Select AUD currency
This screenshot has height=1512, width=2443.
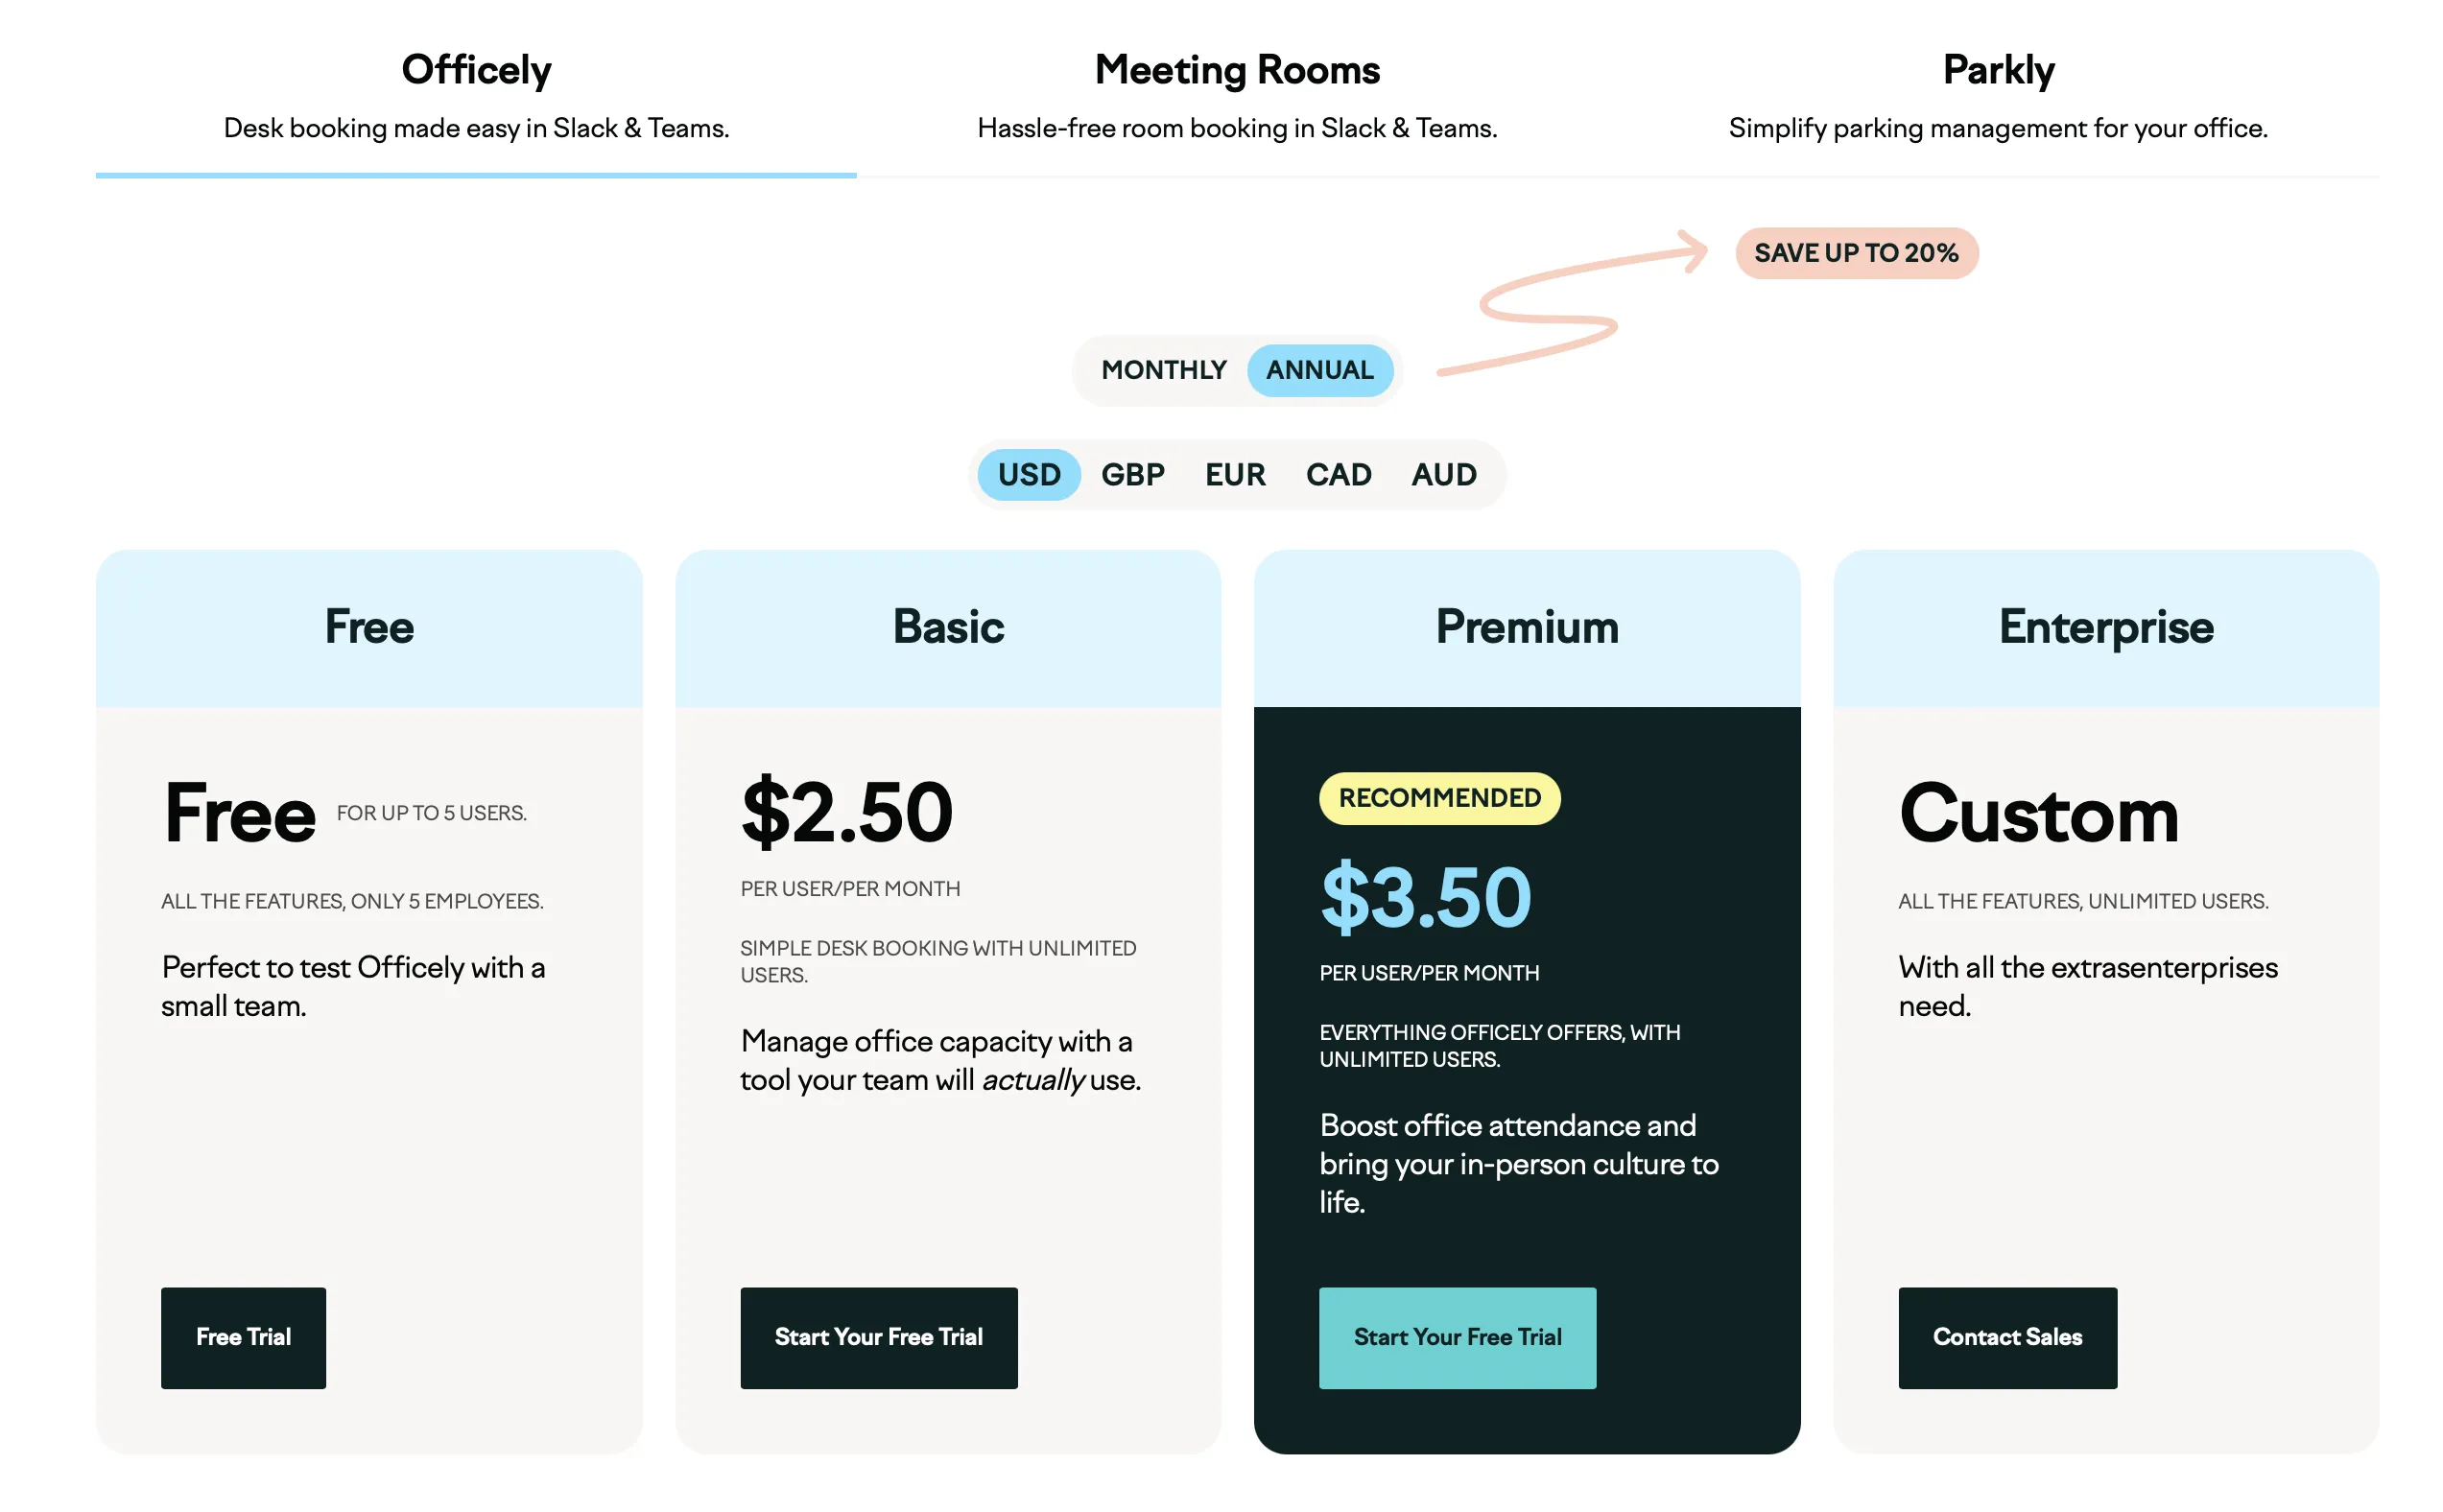(x=1443, y=474)
